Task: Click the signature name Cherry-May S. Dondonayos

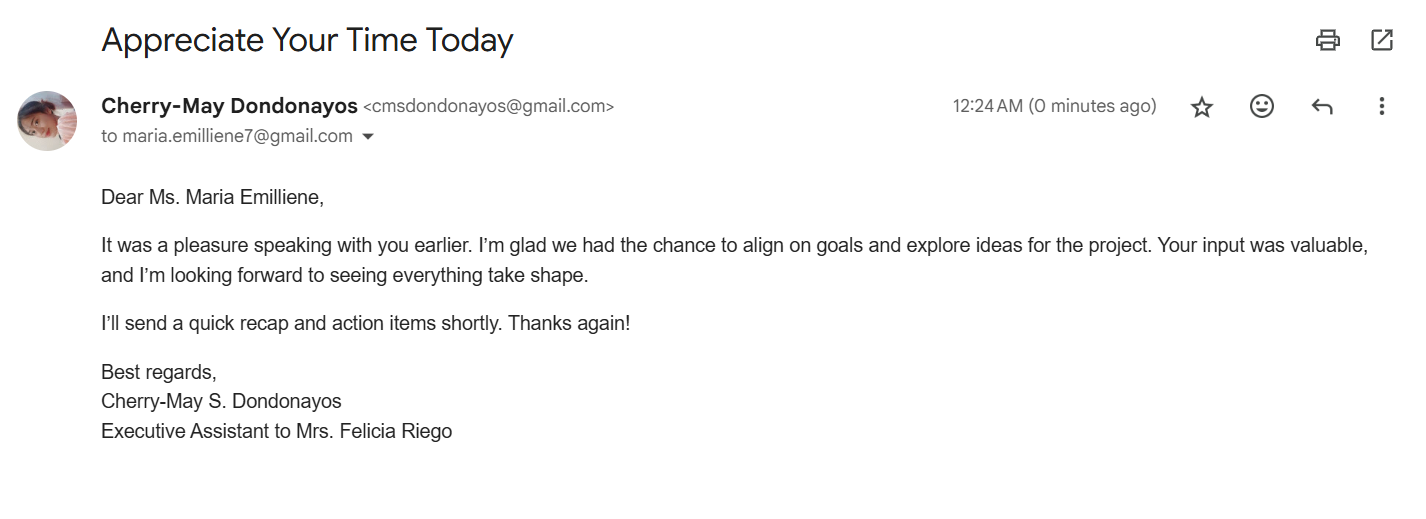Action: (221, 402)
